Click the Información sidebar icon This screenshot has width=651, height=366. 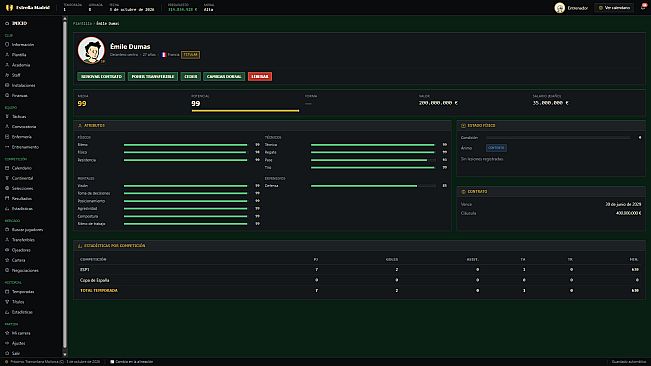click(7, 44)
